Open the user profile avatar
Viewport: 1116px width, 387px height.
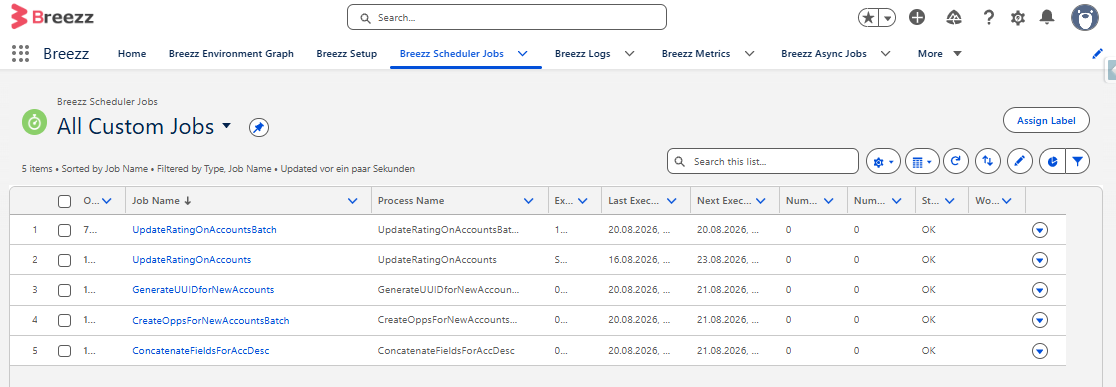point(1085,17)
